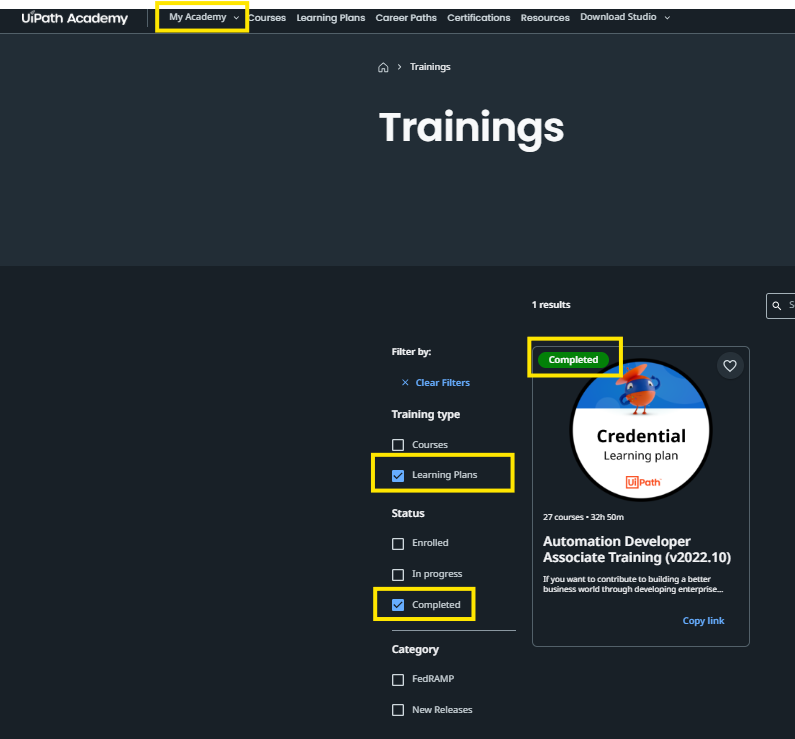Click the search magnifier icon
This screenshot has width=795, height=739.
tap(776, 306)
